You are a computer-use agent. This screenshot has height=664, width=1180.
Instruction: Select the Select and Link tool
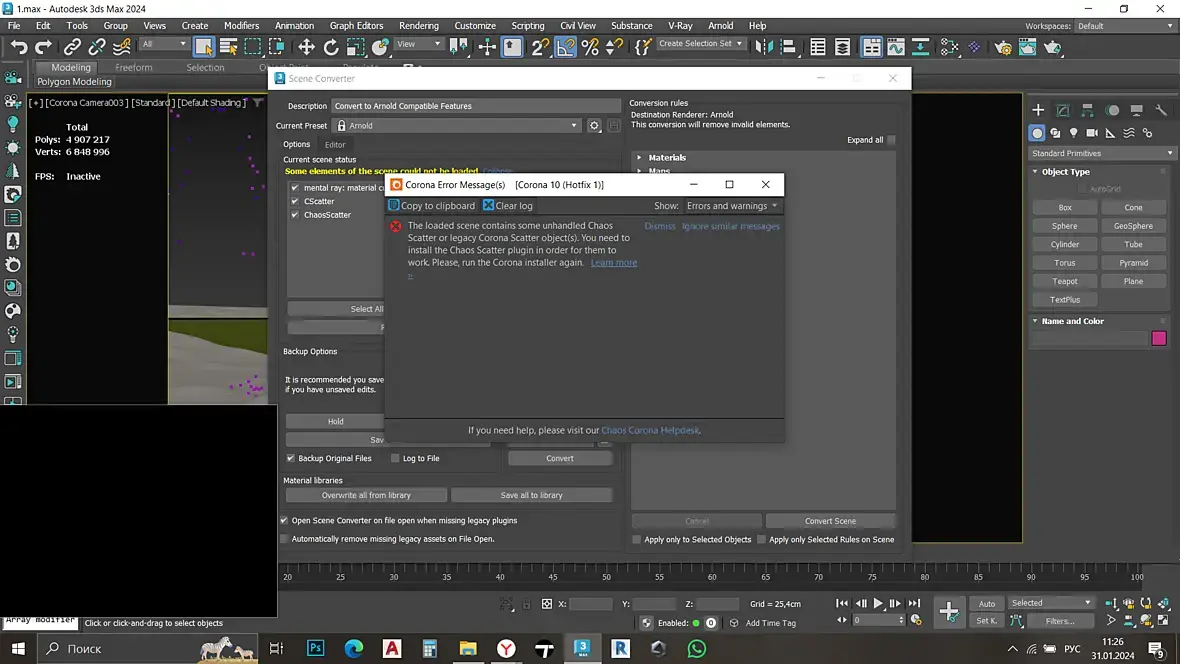tap(71, 47)
